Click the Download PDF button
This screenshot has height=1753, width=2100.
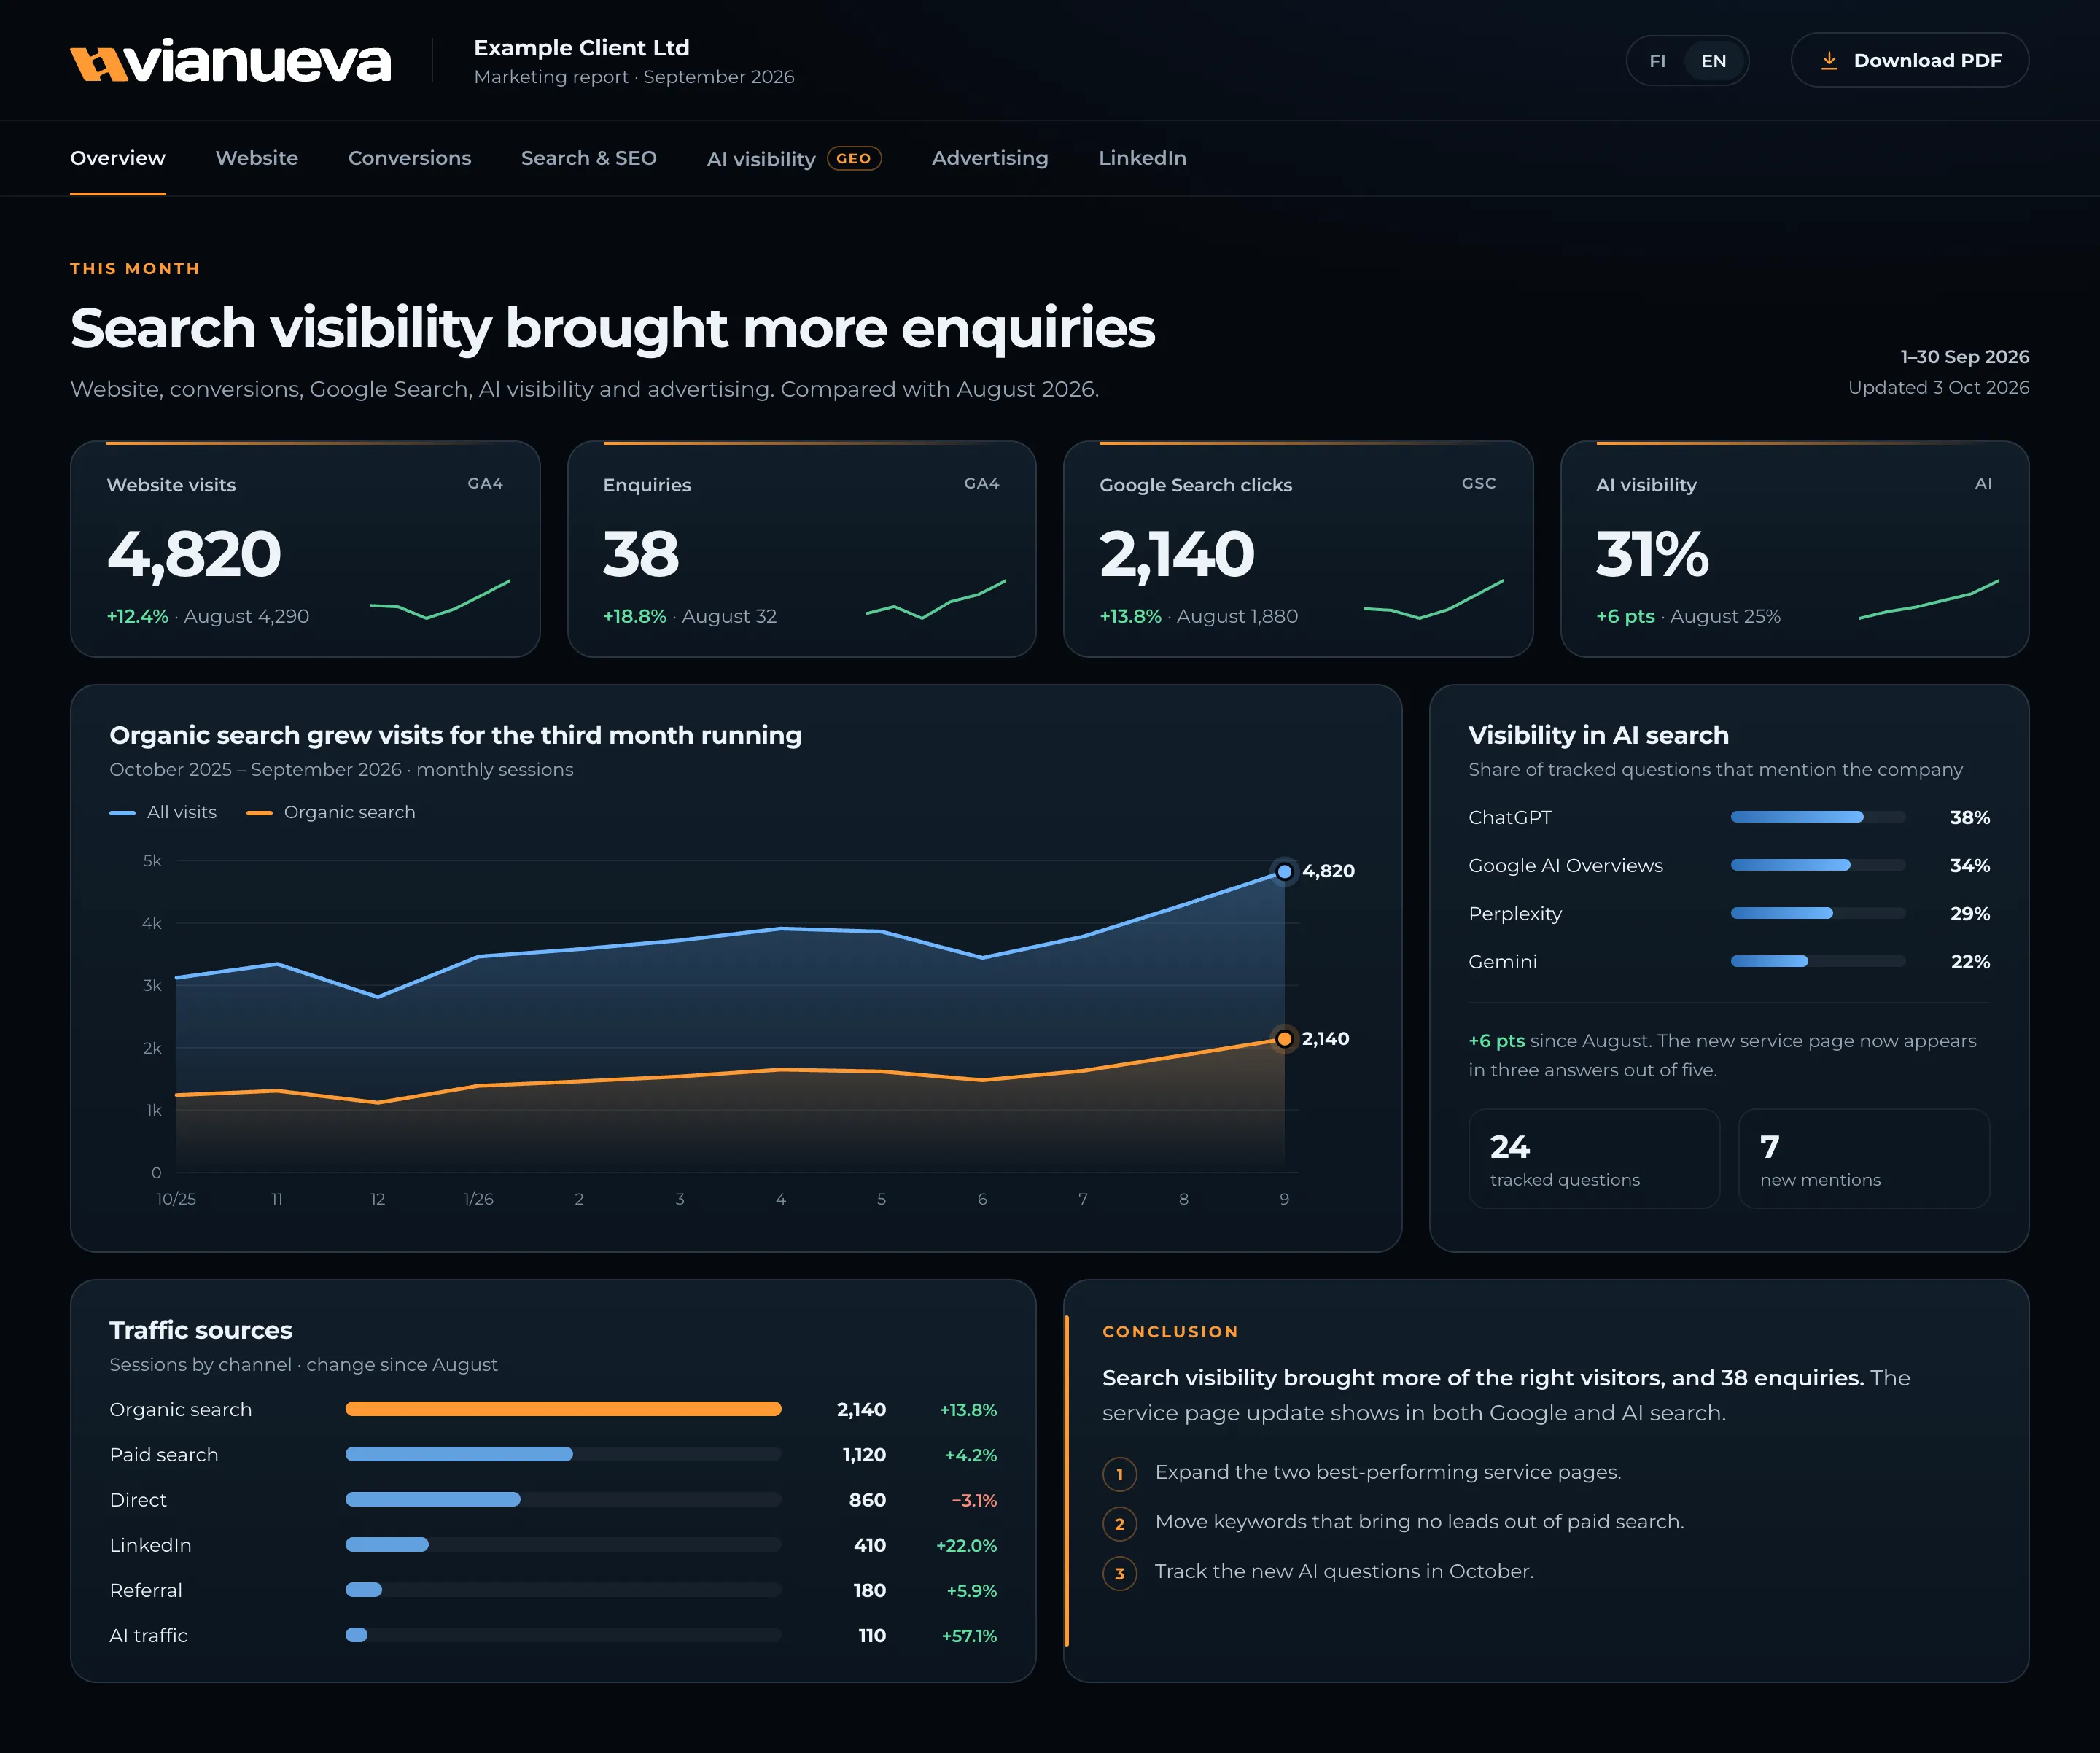point(1910,61)
